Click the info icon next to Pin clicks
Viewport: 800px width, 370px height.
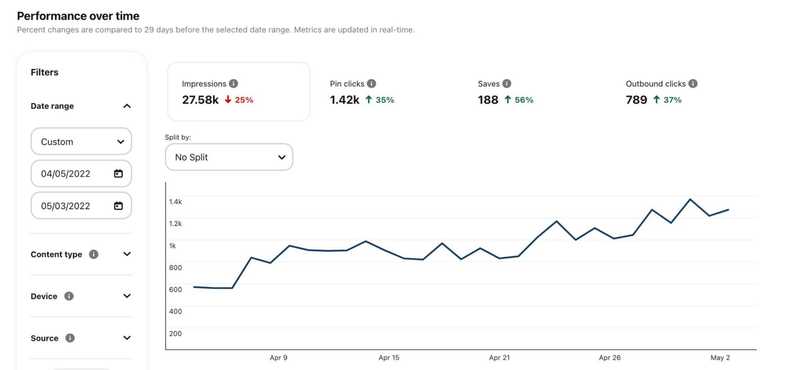(371, 84)
